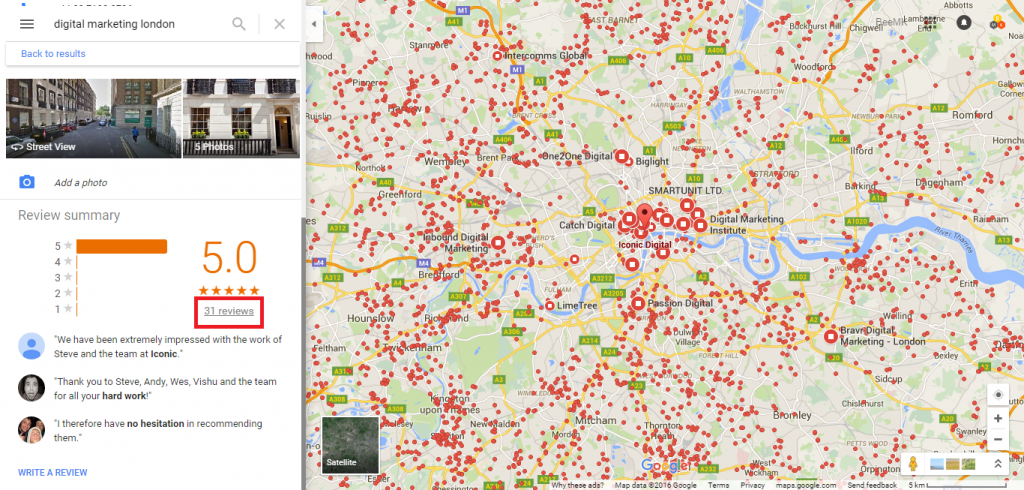Select the green landscape imagery thumbnail
Screen dimensions: 1024x490
[968, 464]
